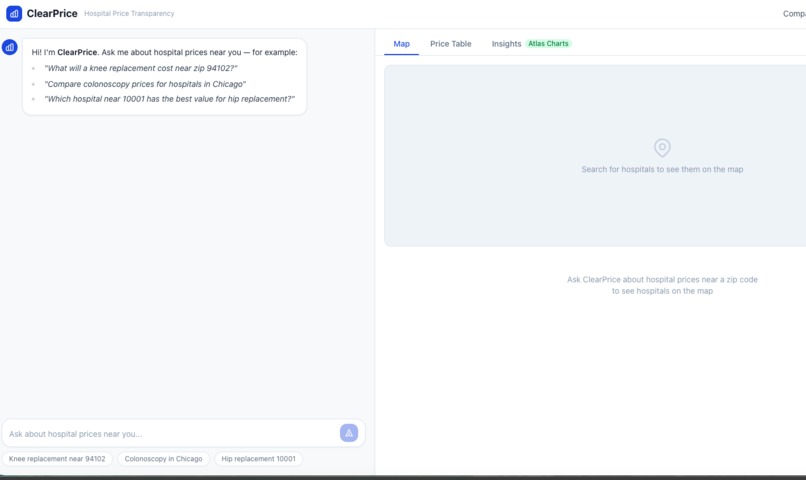Choose the 'Hip replacement 10001' suggestion chip
806x480 pixels.
[259, 459]
